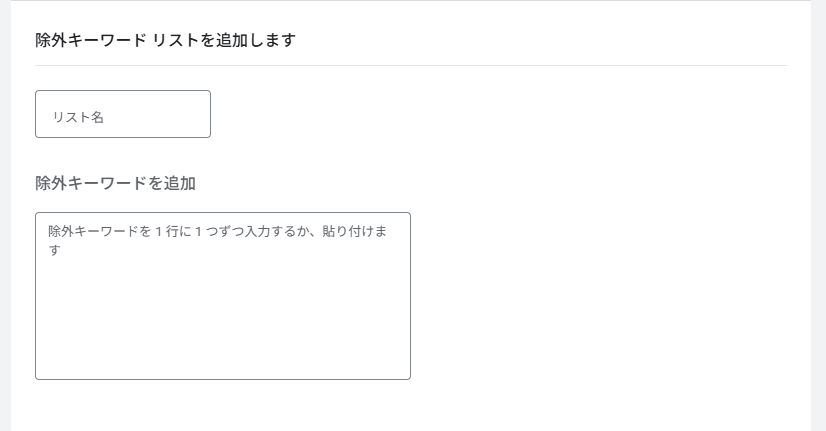Click the 除外キーワードを追加 section label
The image size is (826, 431).
pos(115,183)
